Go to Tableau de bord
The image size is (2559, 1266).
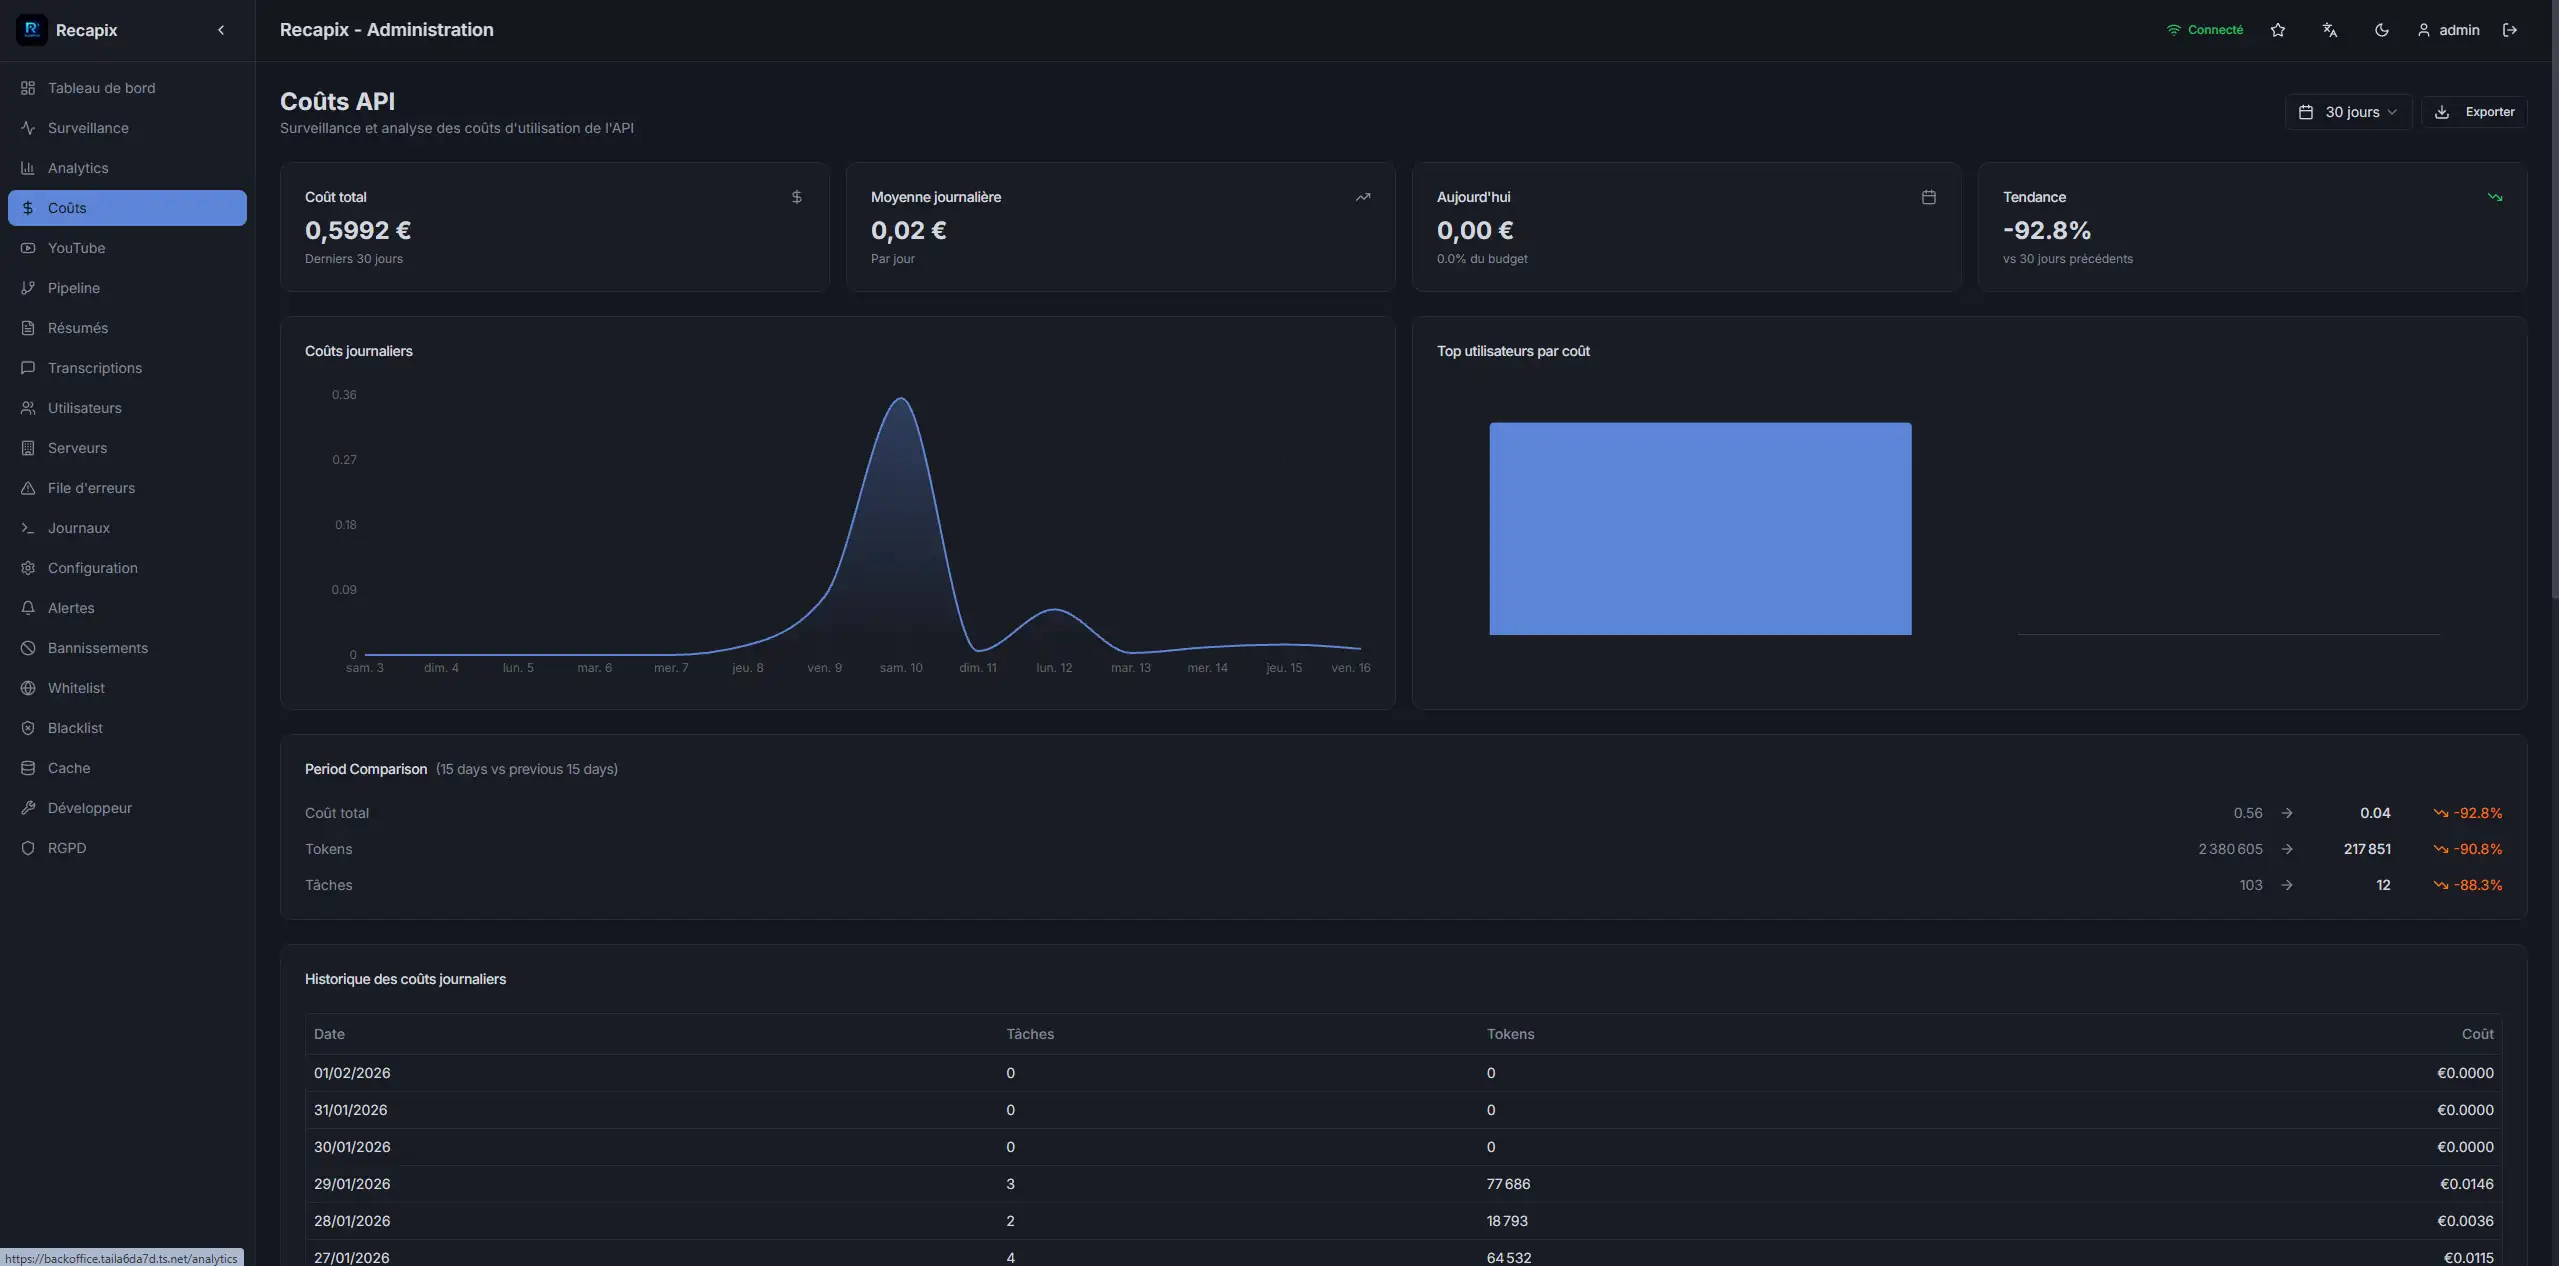(101, 88)
